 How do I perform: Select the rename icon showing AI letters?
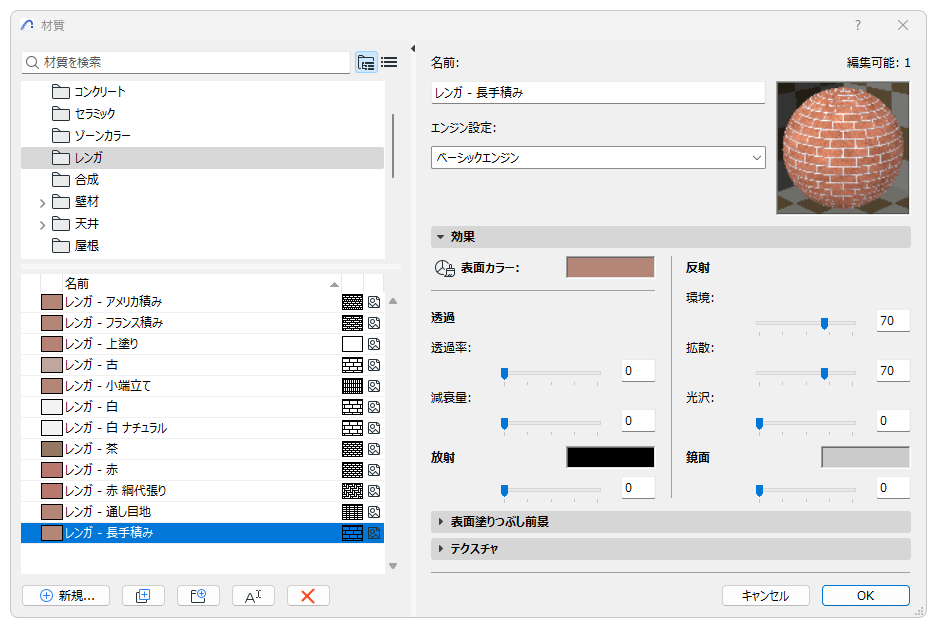point(253,595)
